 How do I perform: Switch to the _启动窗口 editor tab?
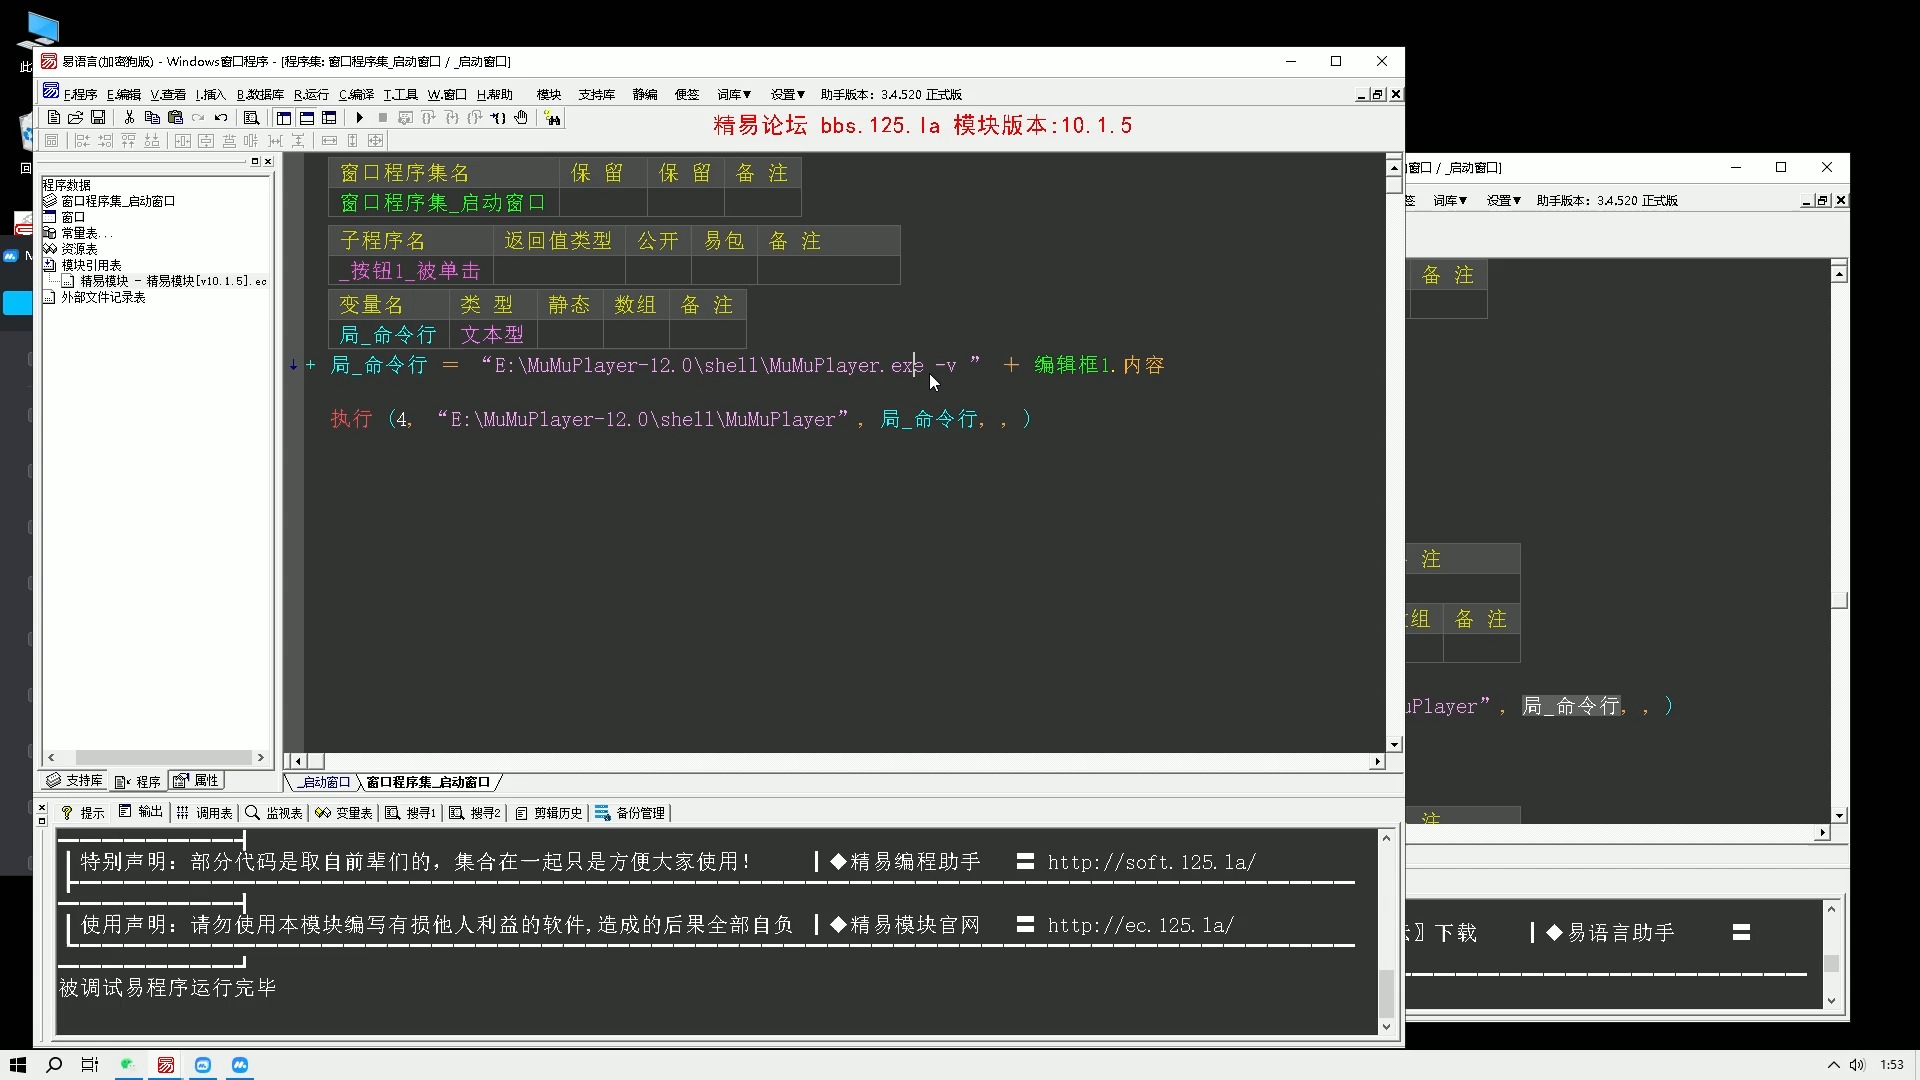pyautogui.click(x=325, y=782)
